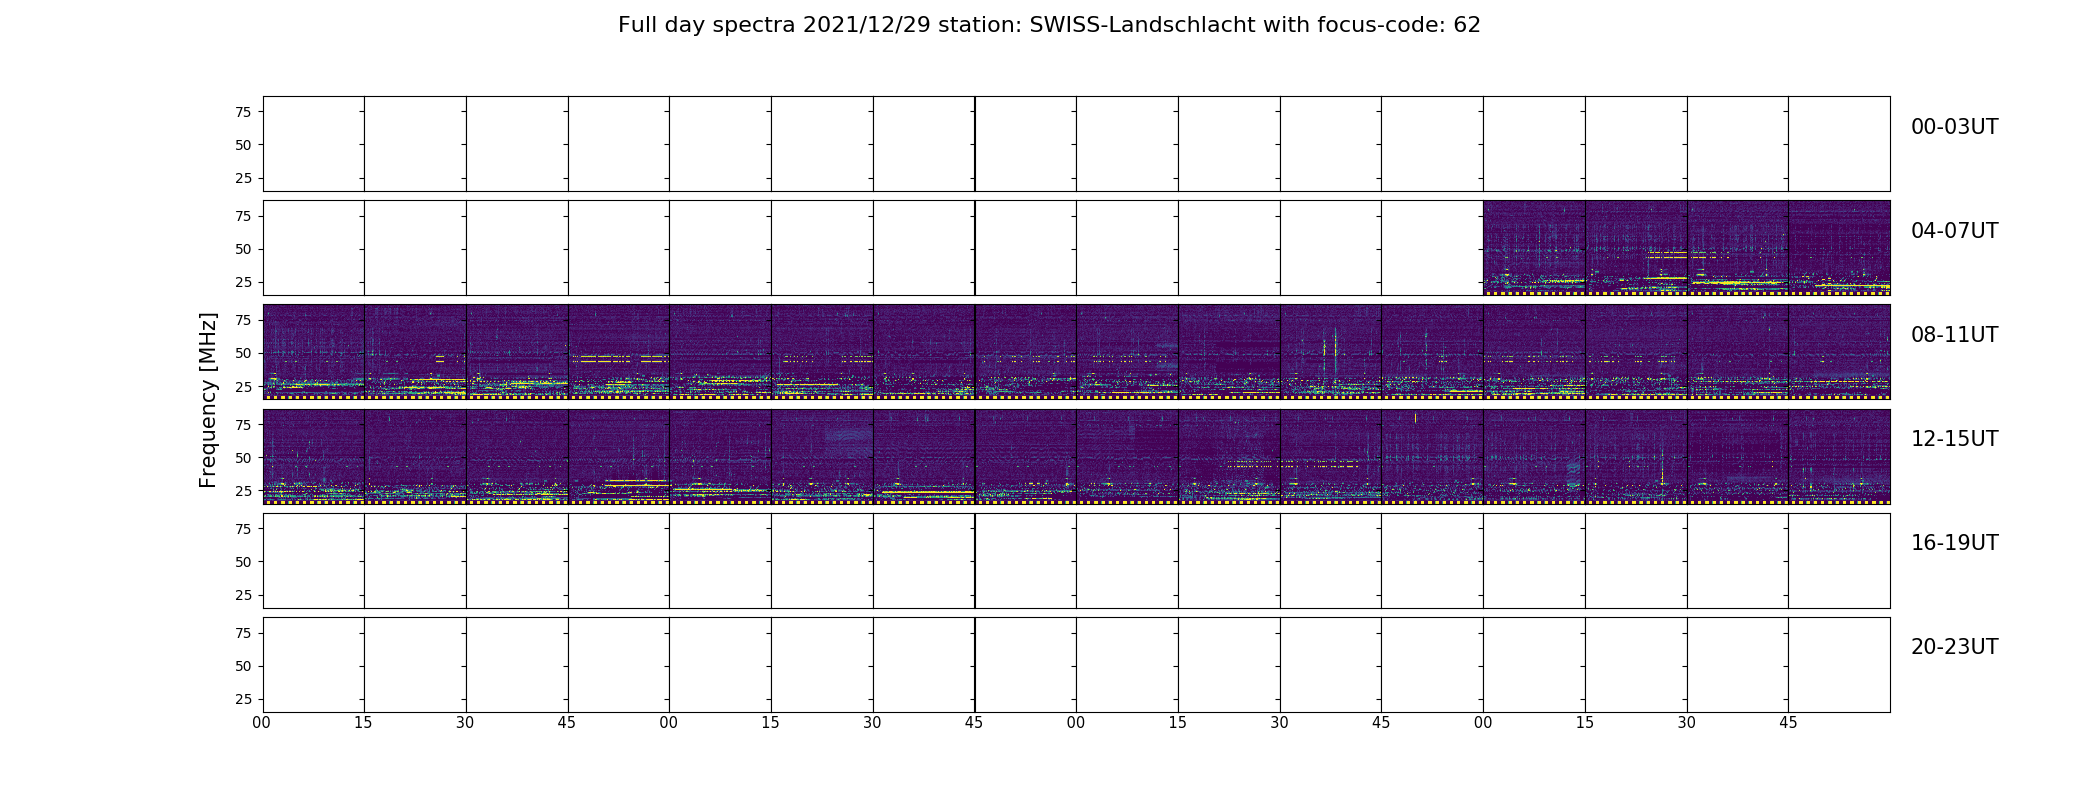2100x800 pixels.
Task: Click the 25 tick label of the 08-11UT row
Action: point(243,386)
